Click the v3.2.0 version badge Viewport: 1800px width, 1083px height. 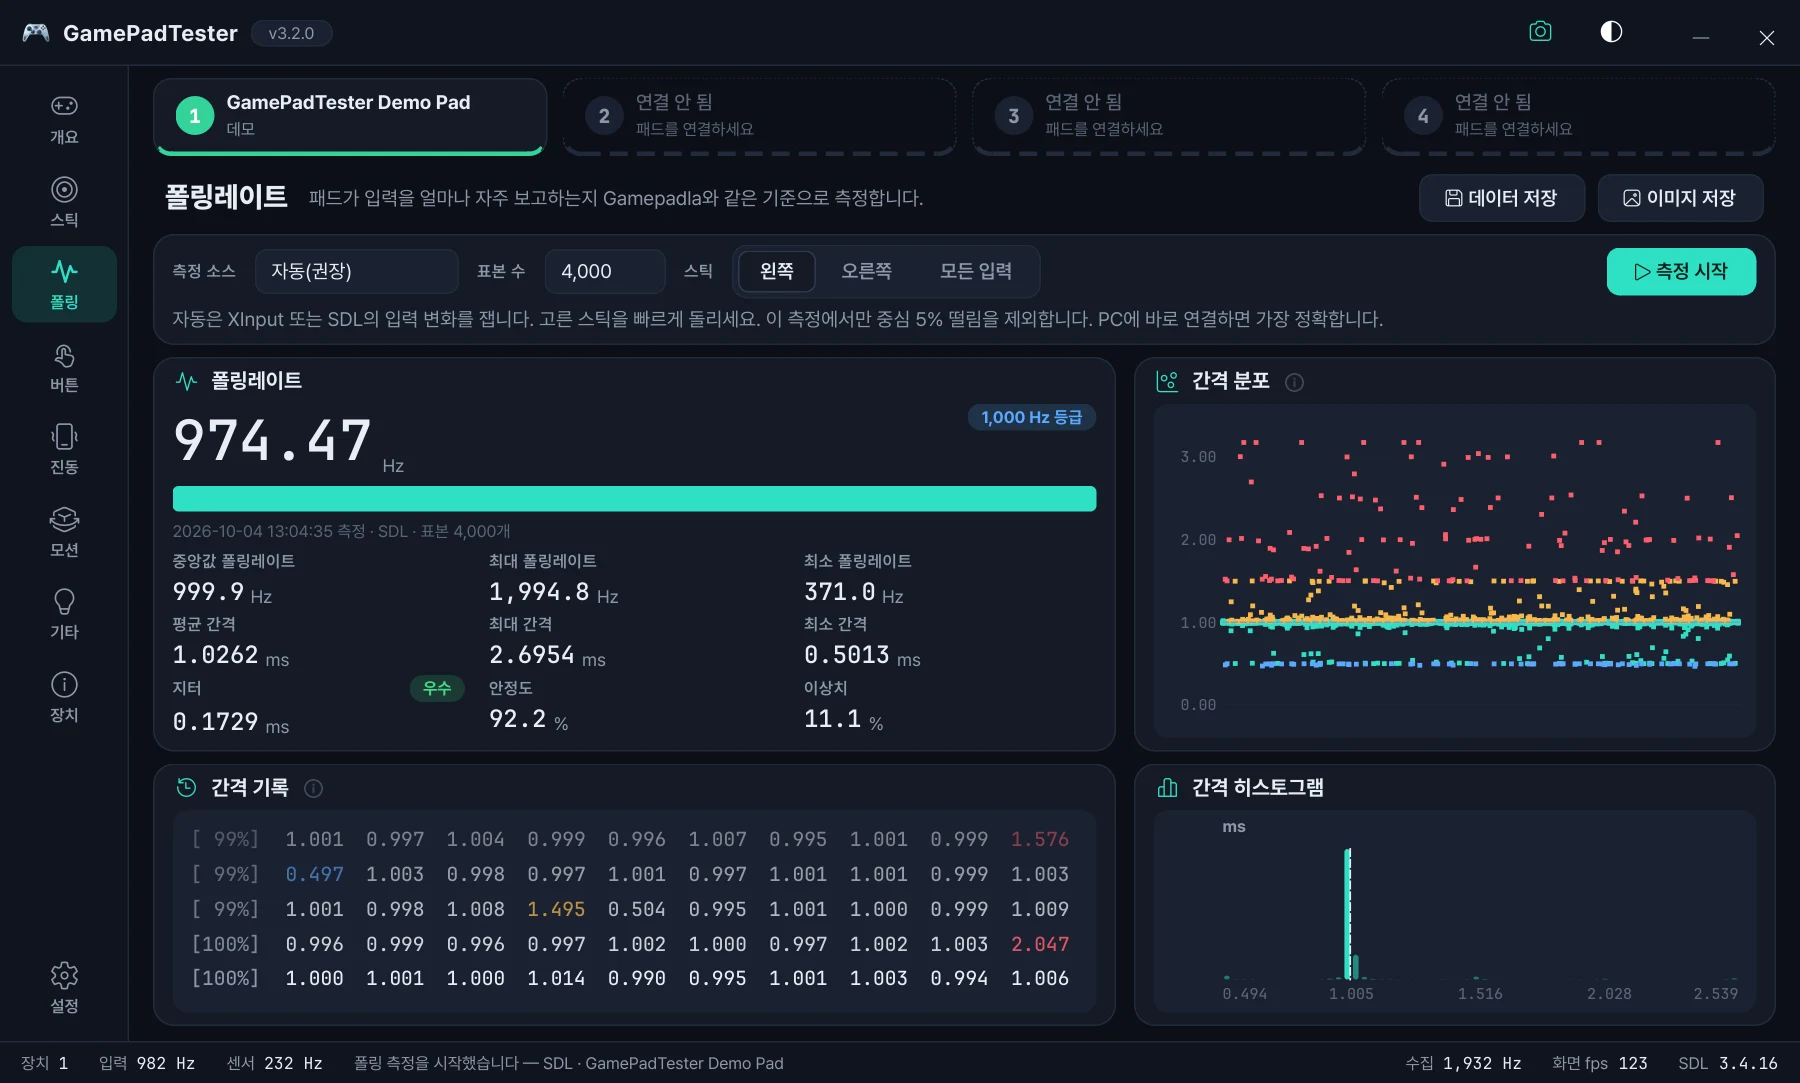point(291,33)
